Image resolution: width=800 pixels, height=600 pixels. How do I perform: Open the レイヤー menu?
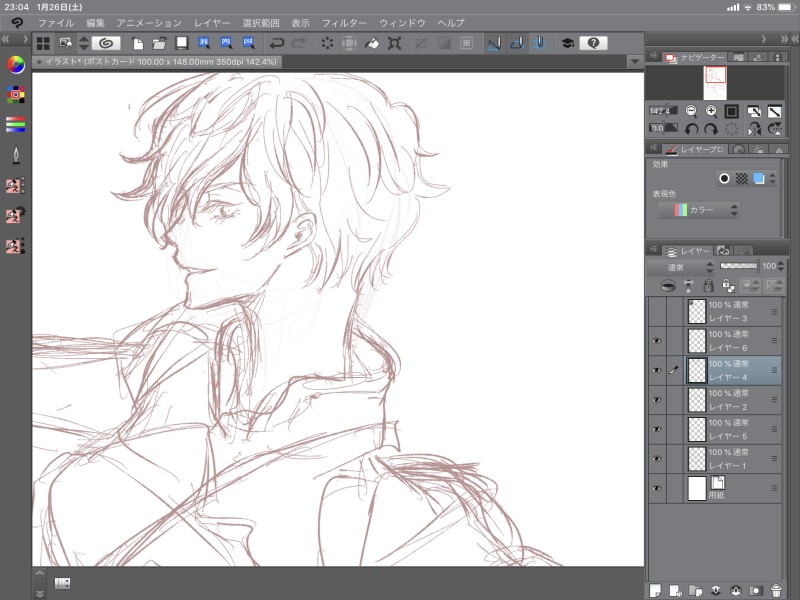coord(212,23)
